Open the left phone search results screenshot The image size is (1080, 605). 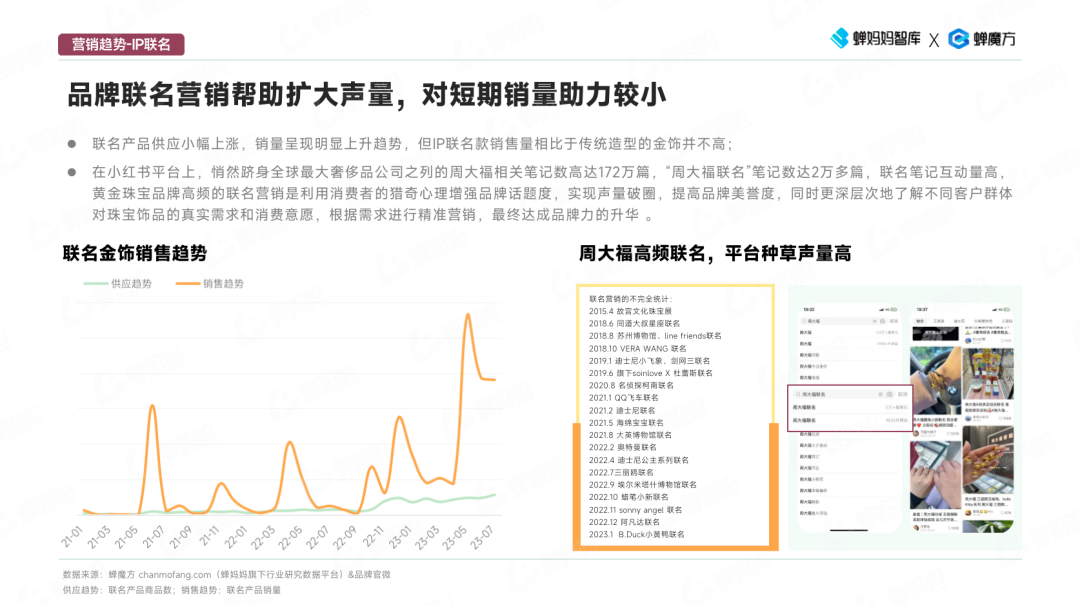click(x=849, y=419)
